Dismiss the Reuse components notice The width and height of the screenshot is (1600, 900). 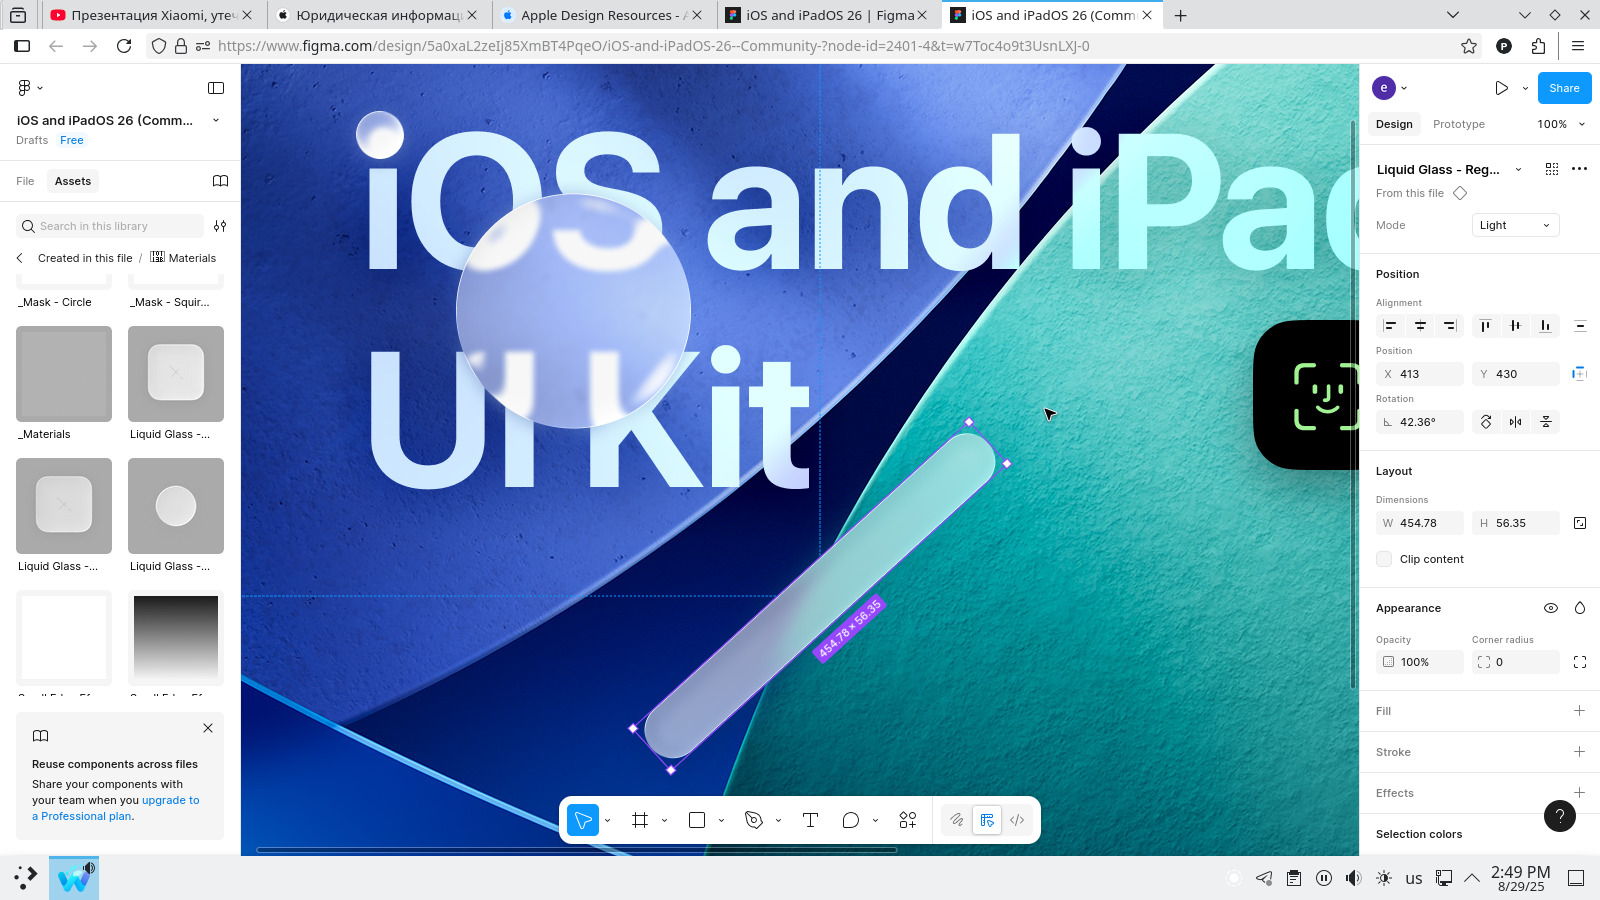pos(208,728)
